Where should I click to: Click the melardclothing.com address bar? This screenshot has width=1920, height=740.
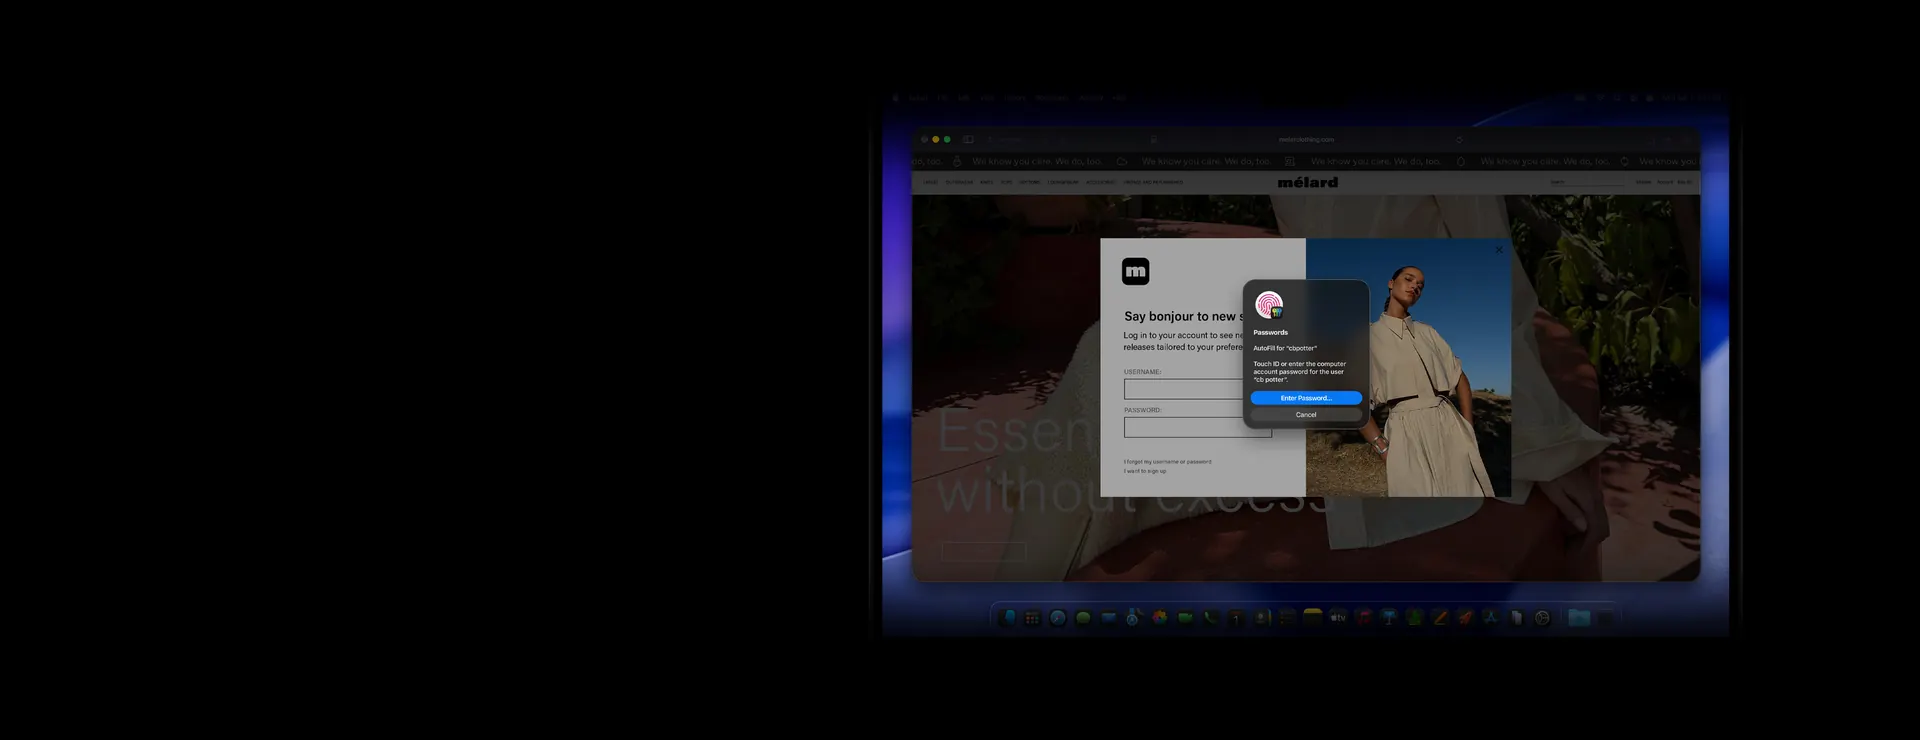1306,139
